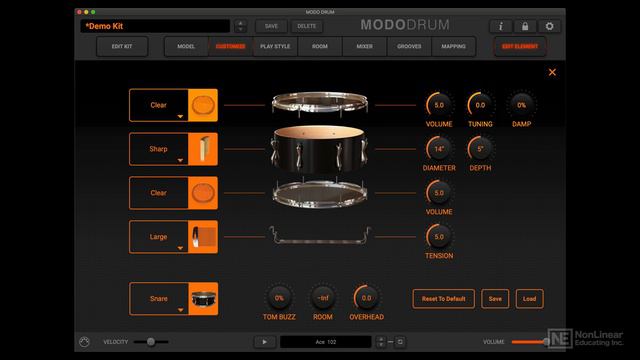Click the DAMP knob
Image resolution: width=640 pixels, height=360 pixels.
click(x=522, y=105)
